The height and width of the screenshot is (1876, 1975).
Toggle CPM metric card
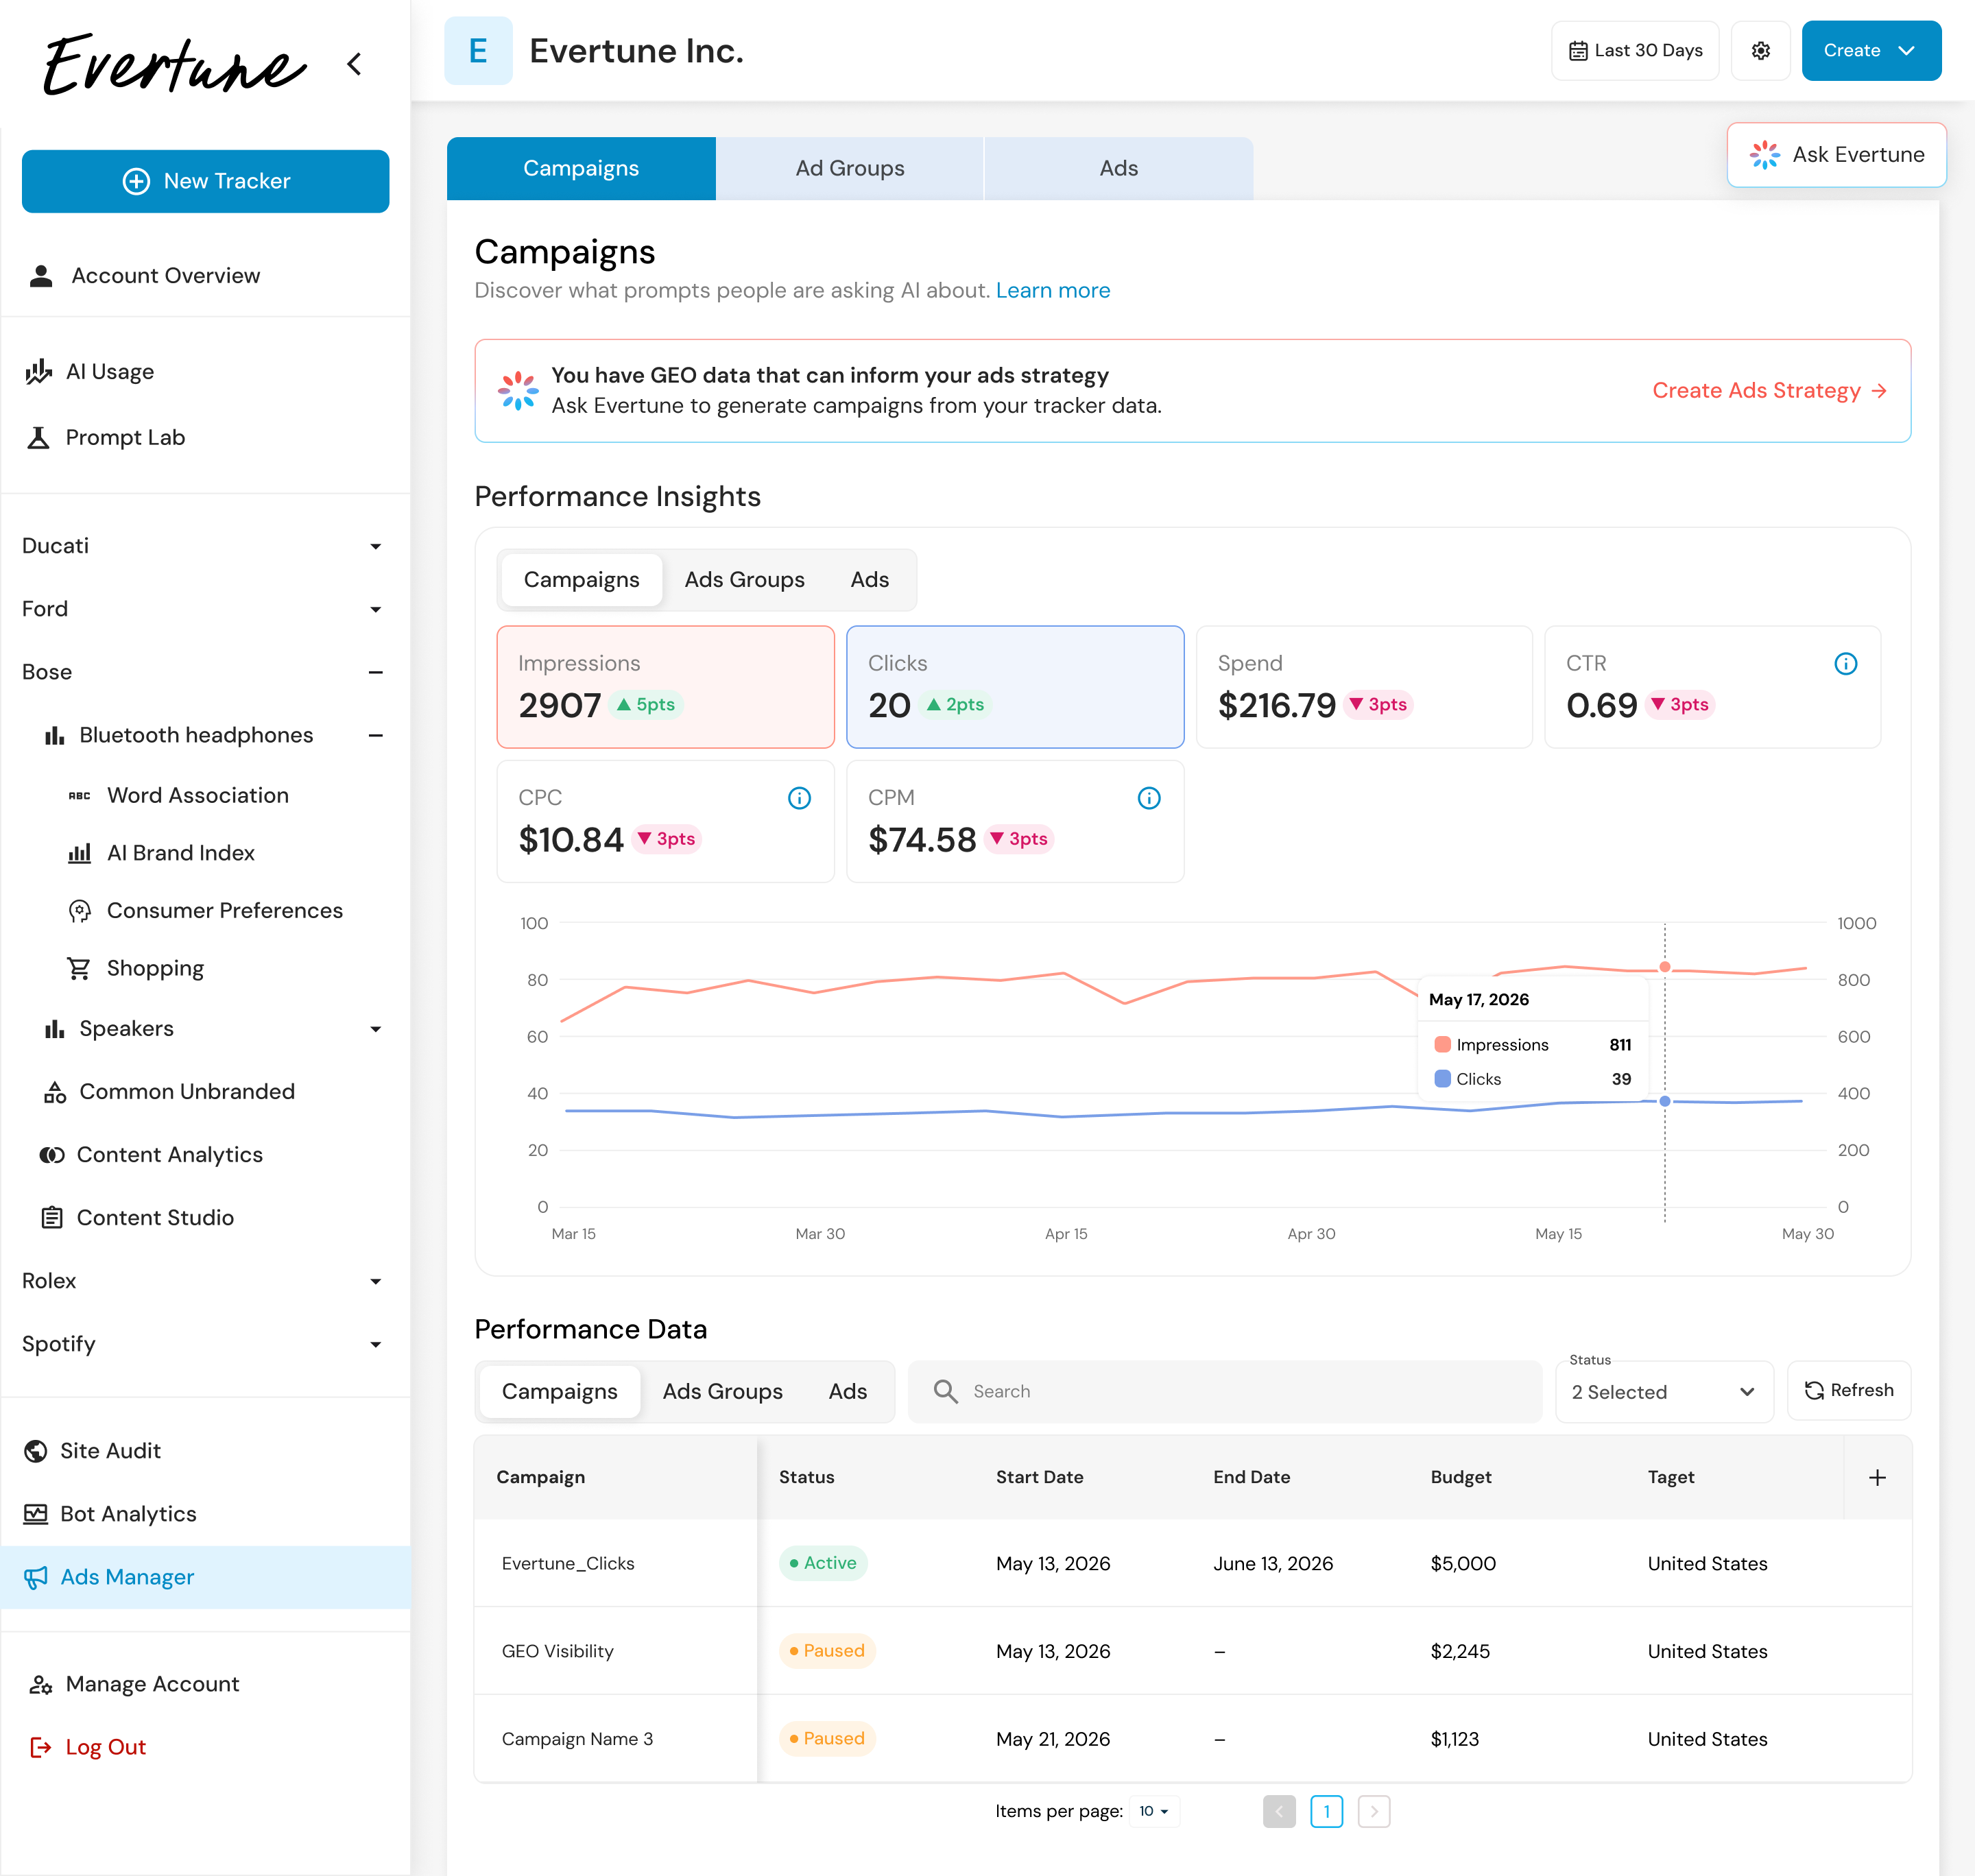[1015, 821]
